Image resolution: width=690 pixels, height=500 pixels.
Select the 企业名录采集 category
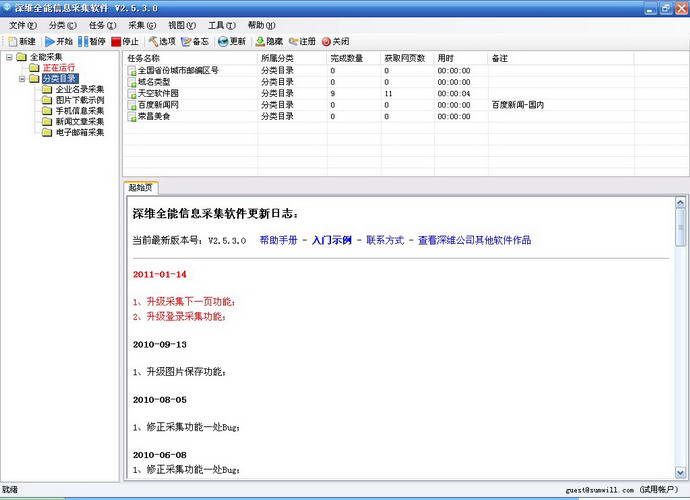[x=80, y=89]
